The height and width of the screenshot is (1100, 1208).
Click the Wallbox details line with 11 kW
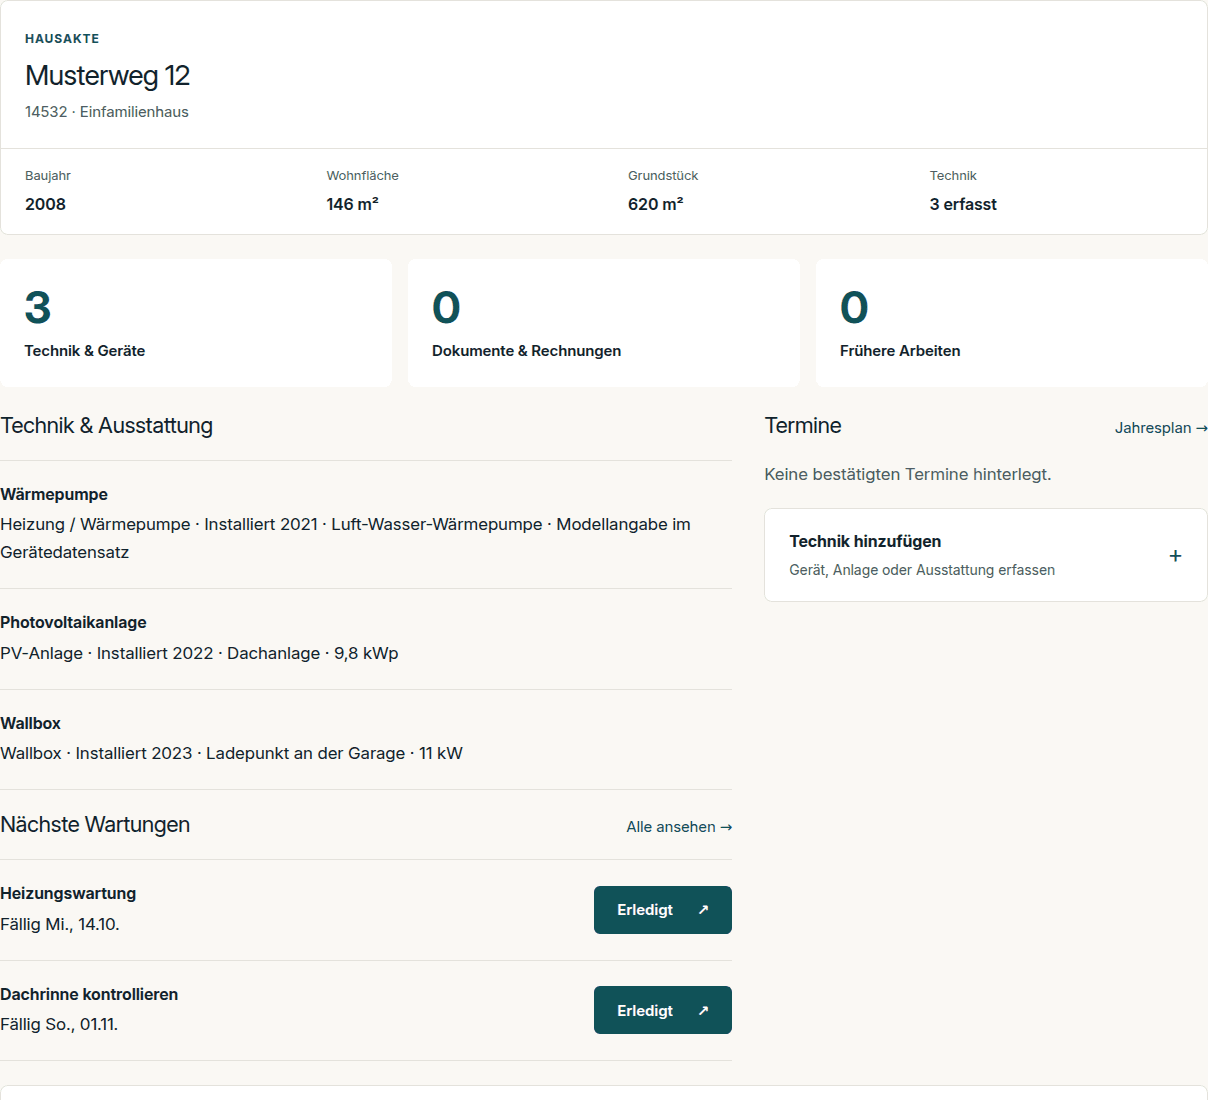(x=231, y=753)
